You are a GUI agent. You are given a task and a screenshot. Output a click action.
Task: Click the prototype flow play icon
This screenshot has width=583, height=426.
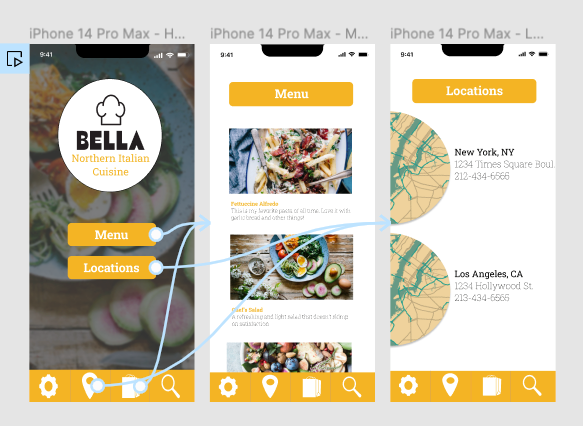coord(15,59)
